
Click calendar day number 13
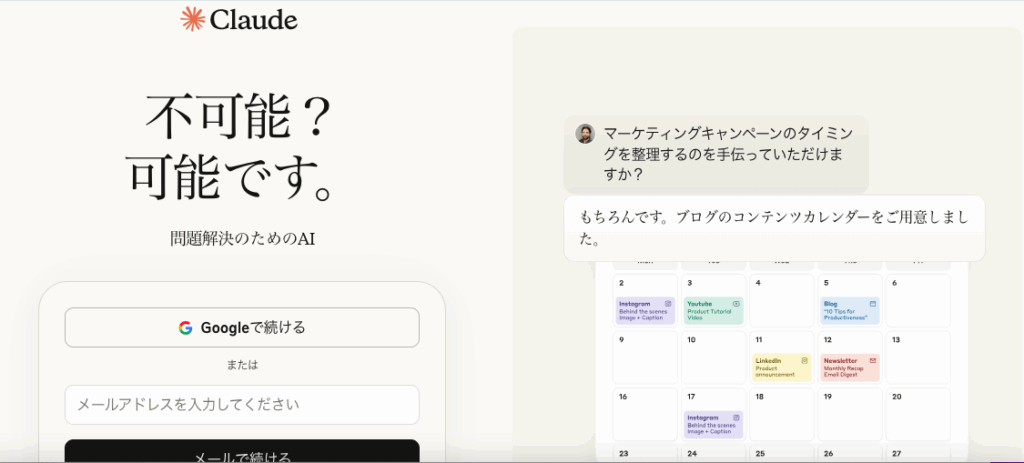(896, 340)
